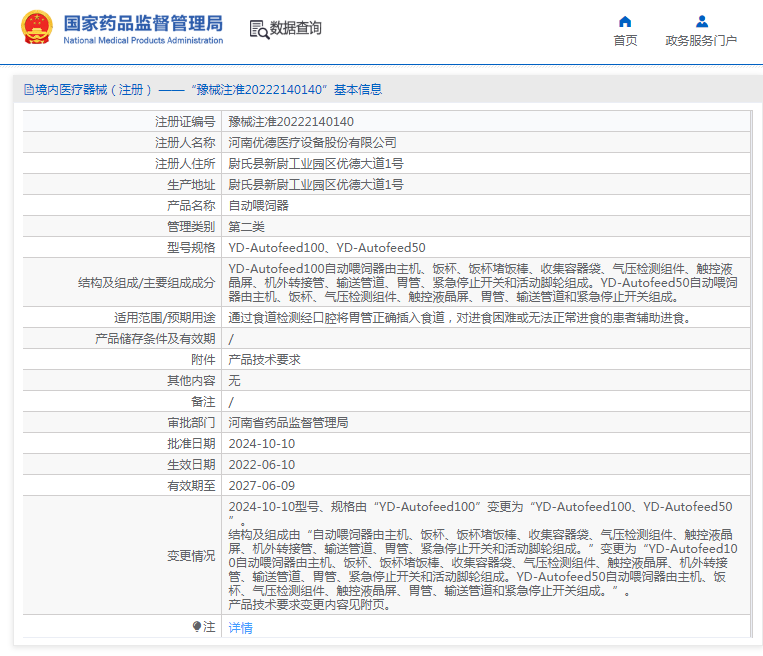Select product name 自动喂饲器
This screenshot has width=763, height=656.
tap(258, 205)
